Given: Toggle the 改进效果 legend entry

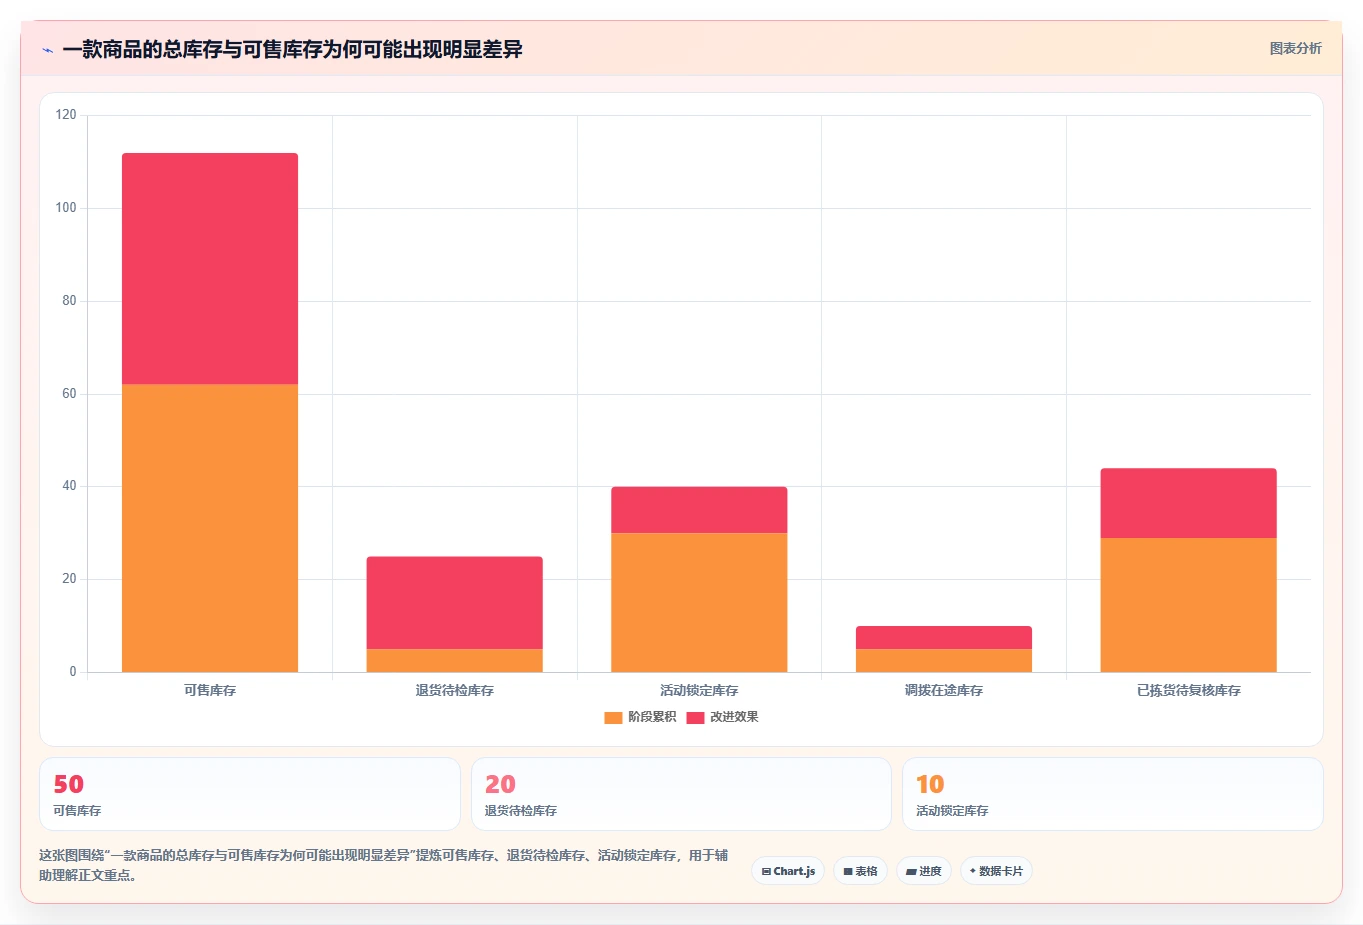Looking at the screenshot, I should pos(722,717).
